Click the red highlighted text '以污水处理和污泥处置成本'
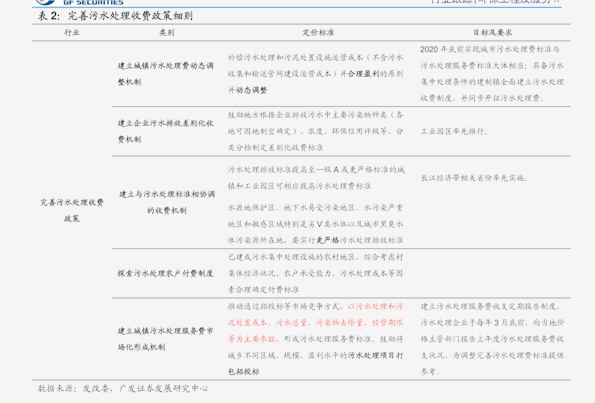This screenshot has width=595, height=403. click(x=315, y=323)
